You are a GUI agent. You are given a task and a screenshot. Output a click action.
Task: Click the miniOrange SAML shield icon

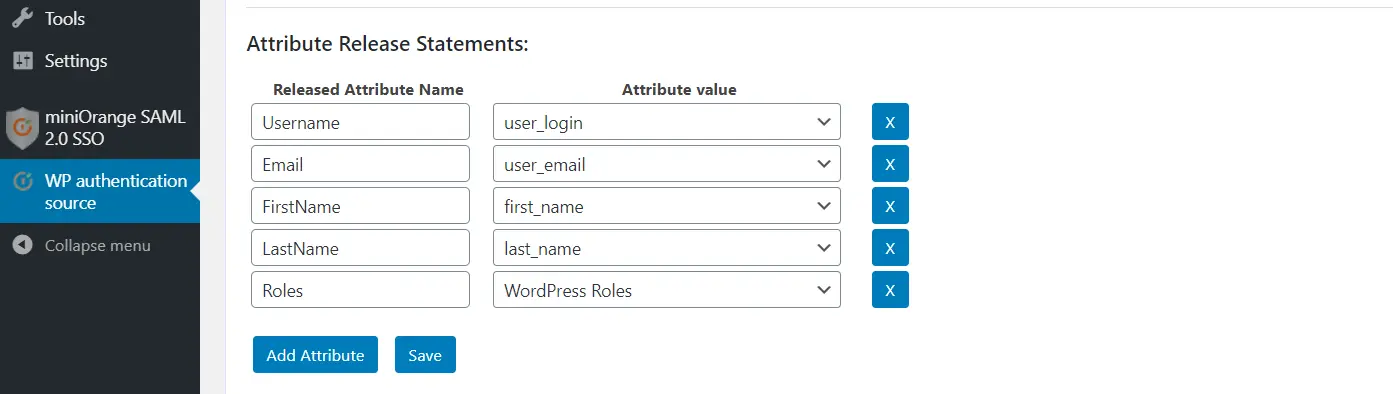22,128
